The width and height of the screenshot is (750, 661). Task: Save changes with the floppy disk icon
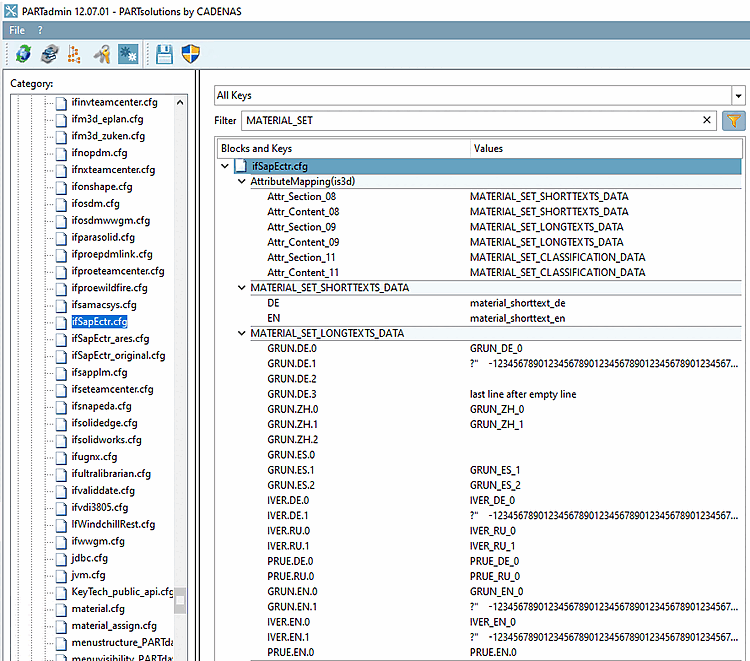[165, 55]
